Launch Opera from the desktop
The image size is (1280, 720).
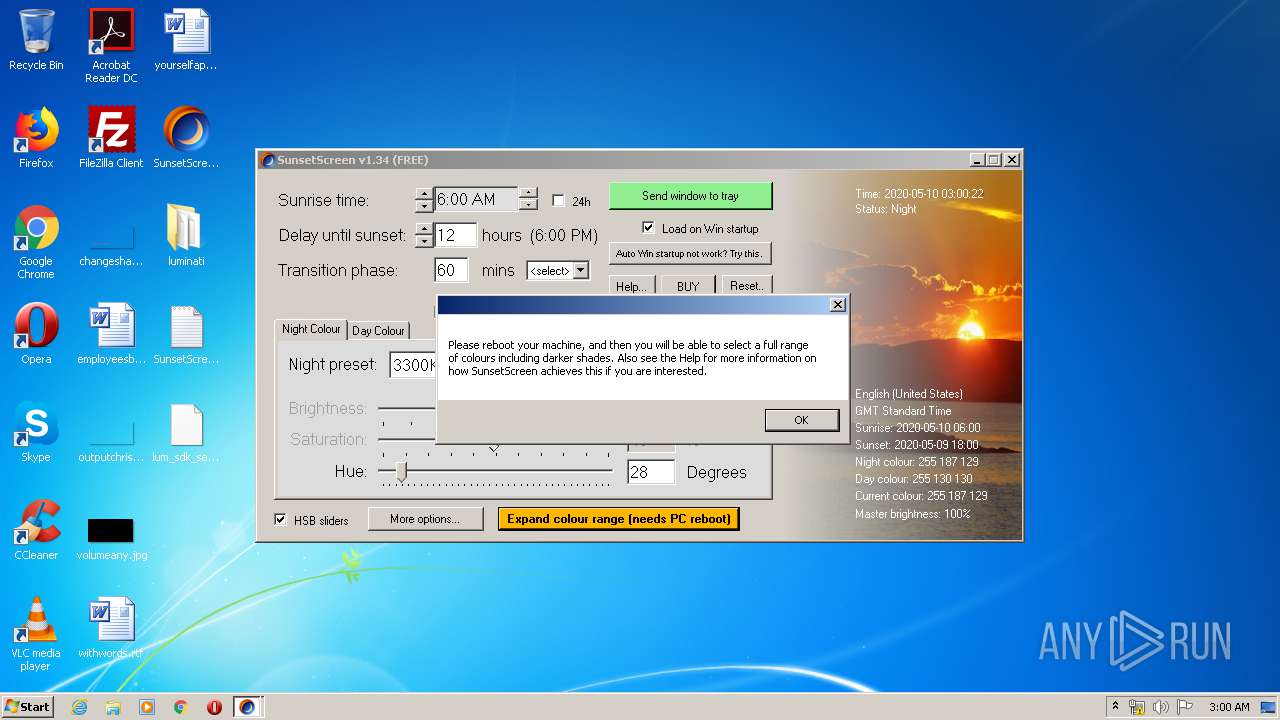point(36,334)
